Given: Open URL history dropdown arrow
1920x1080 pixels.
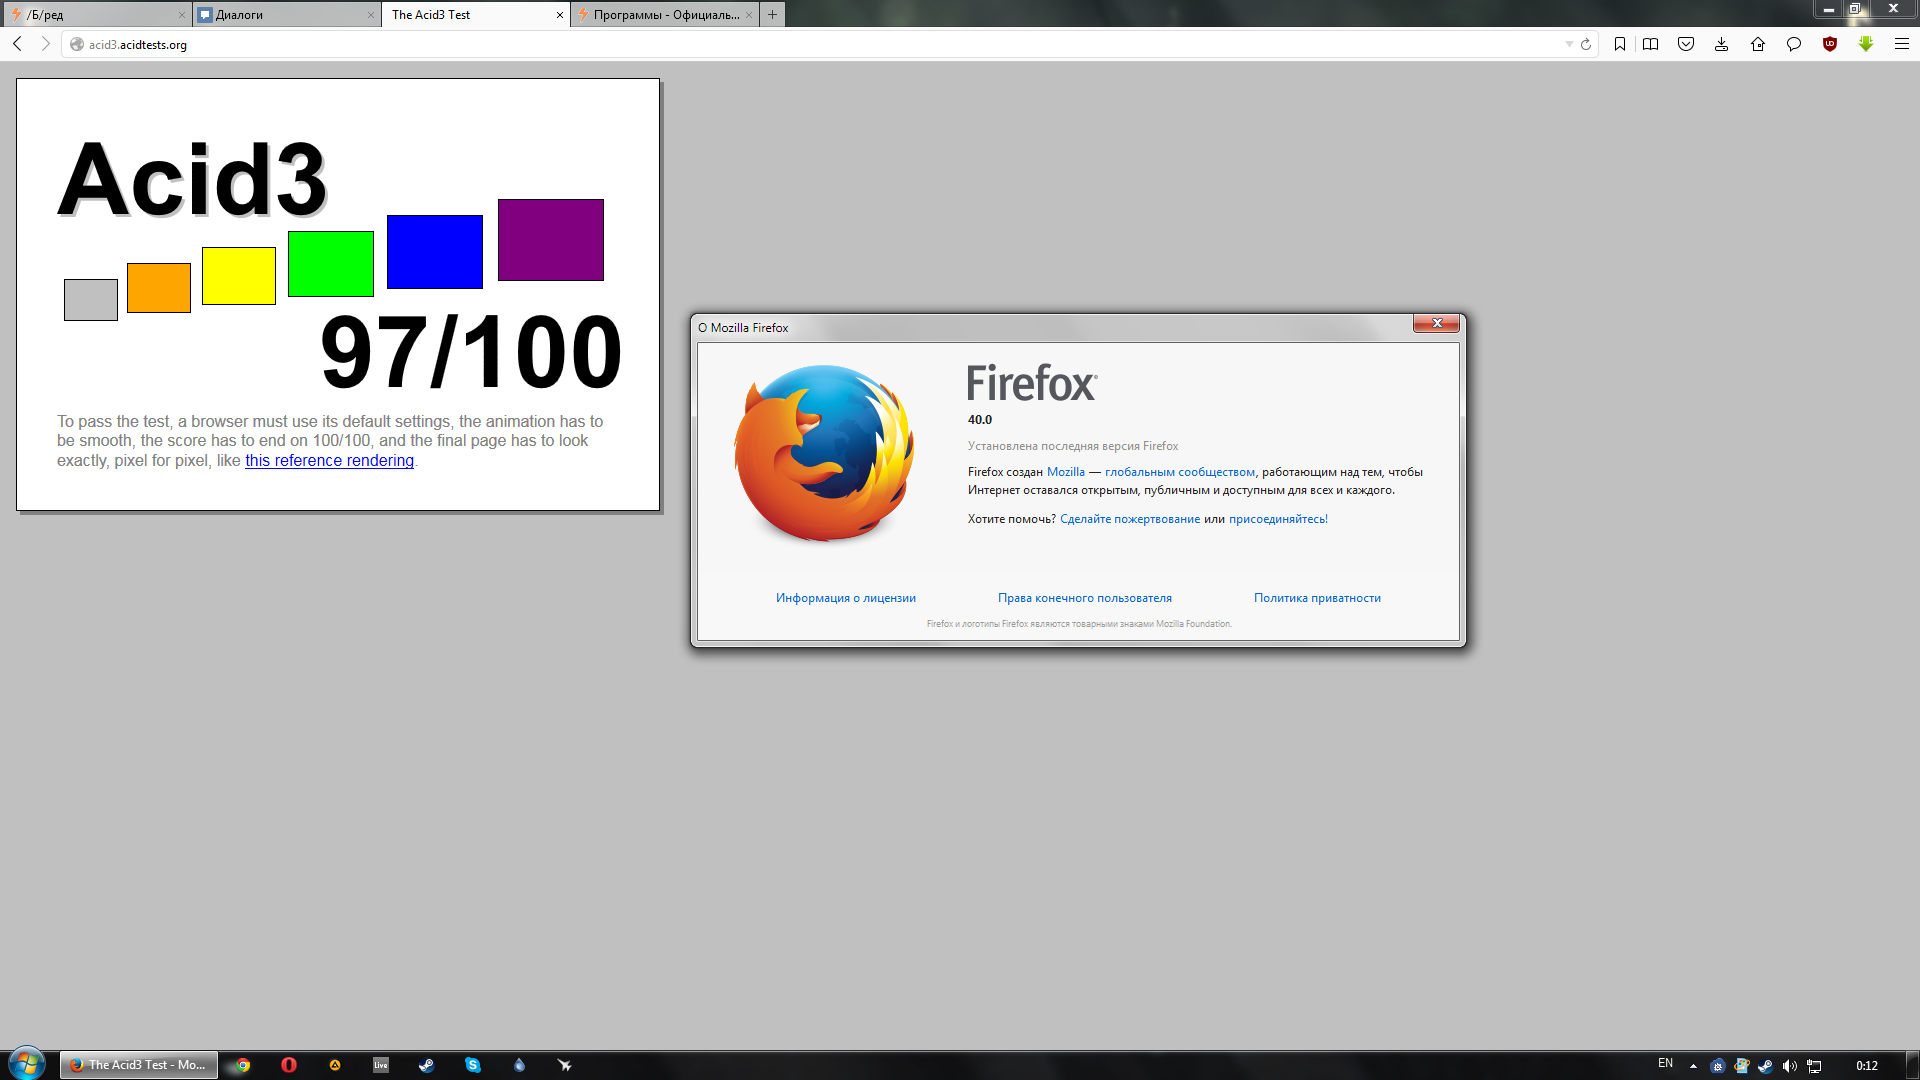Looking at the screenshot, I should pos(1569,44).
